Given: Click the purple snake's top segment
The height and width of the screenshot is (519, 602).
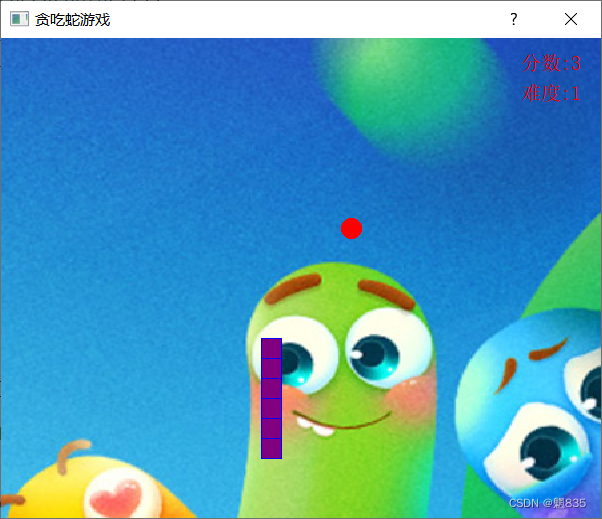Looking at the screenshot, I should coord(271,348).
